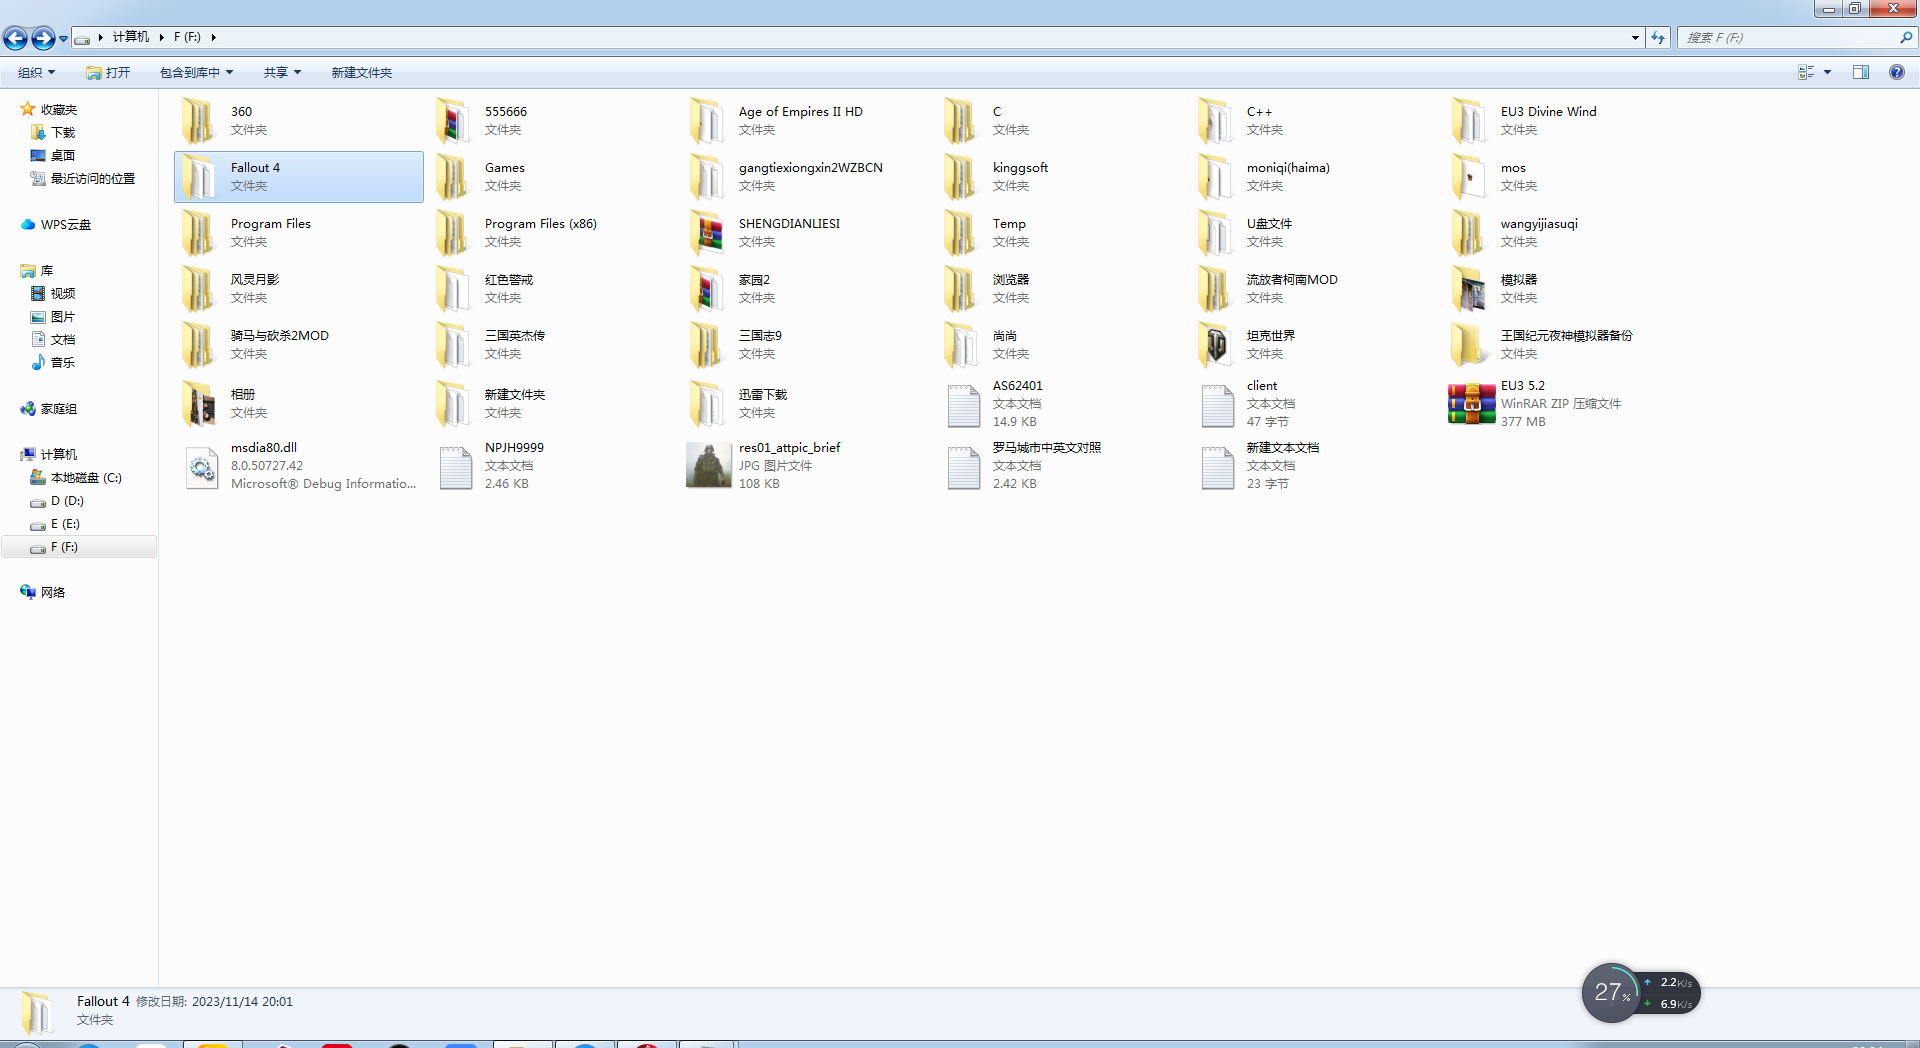Click 计算机 in the address breadcrumb
Screen dimensions: 1920x1048
tap(130, 37)
